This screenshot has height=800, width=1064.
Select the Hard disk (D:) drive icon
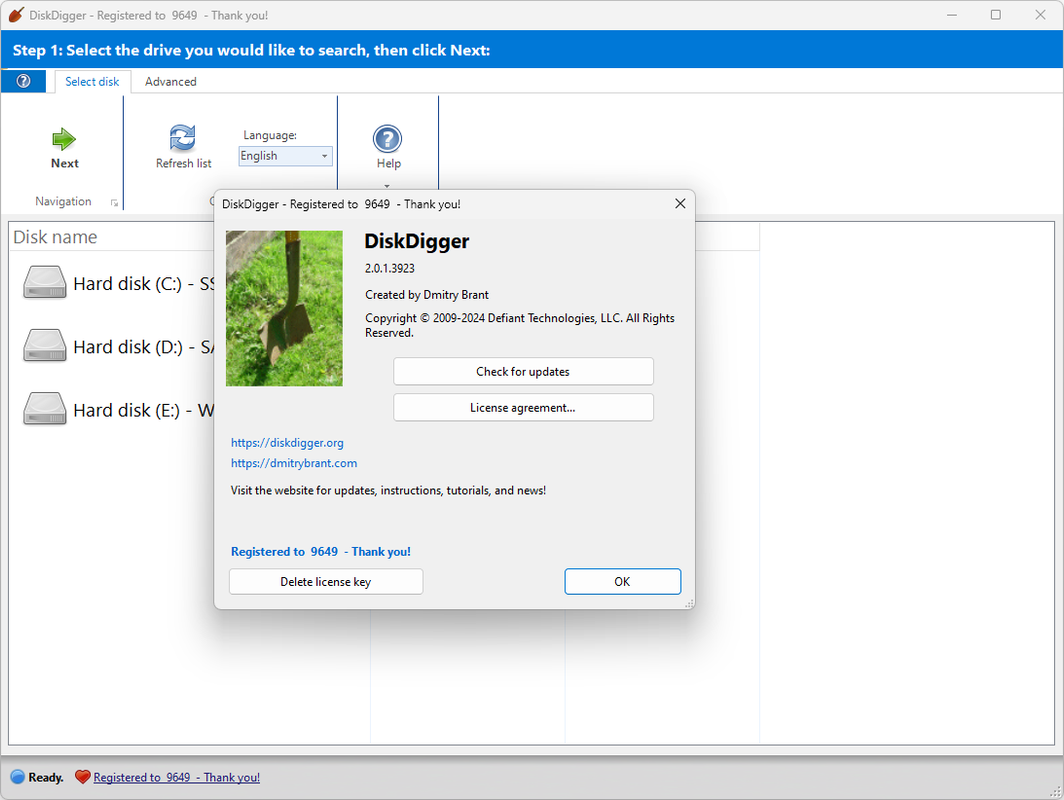click(x=45, y=345)
